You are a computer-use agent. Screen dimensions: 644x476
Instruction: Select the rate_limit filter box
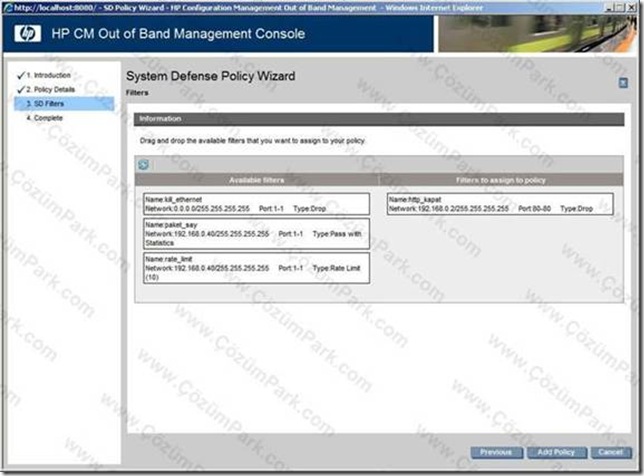pyautogui.click(x=256, y=268)
